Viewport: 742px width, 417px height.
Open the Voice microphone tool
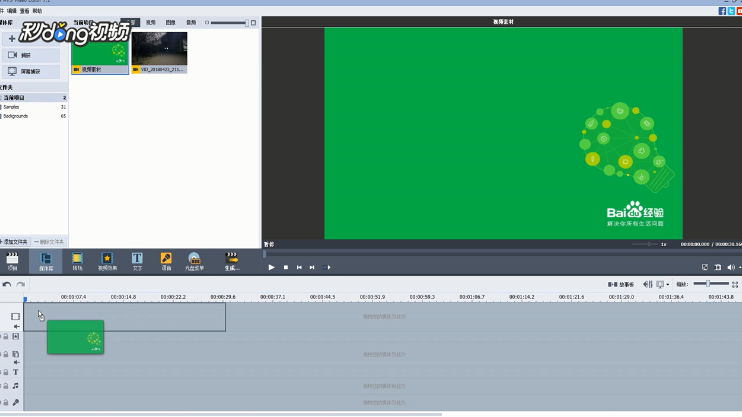pos(166,261)
